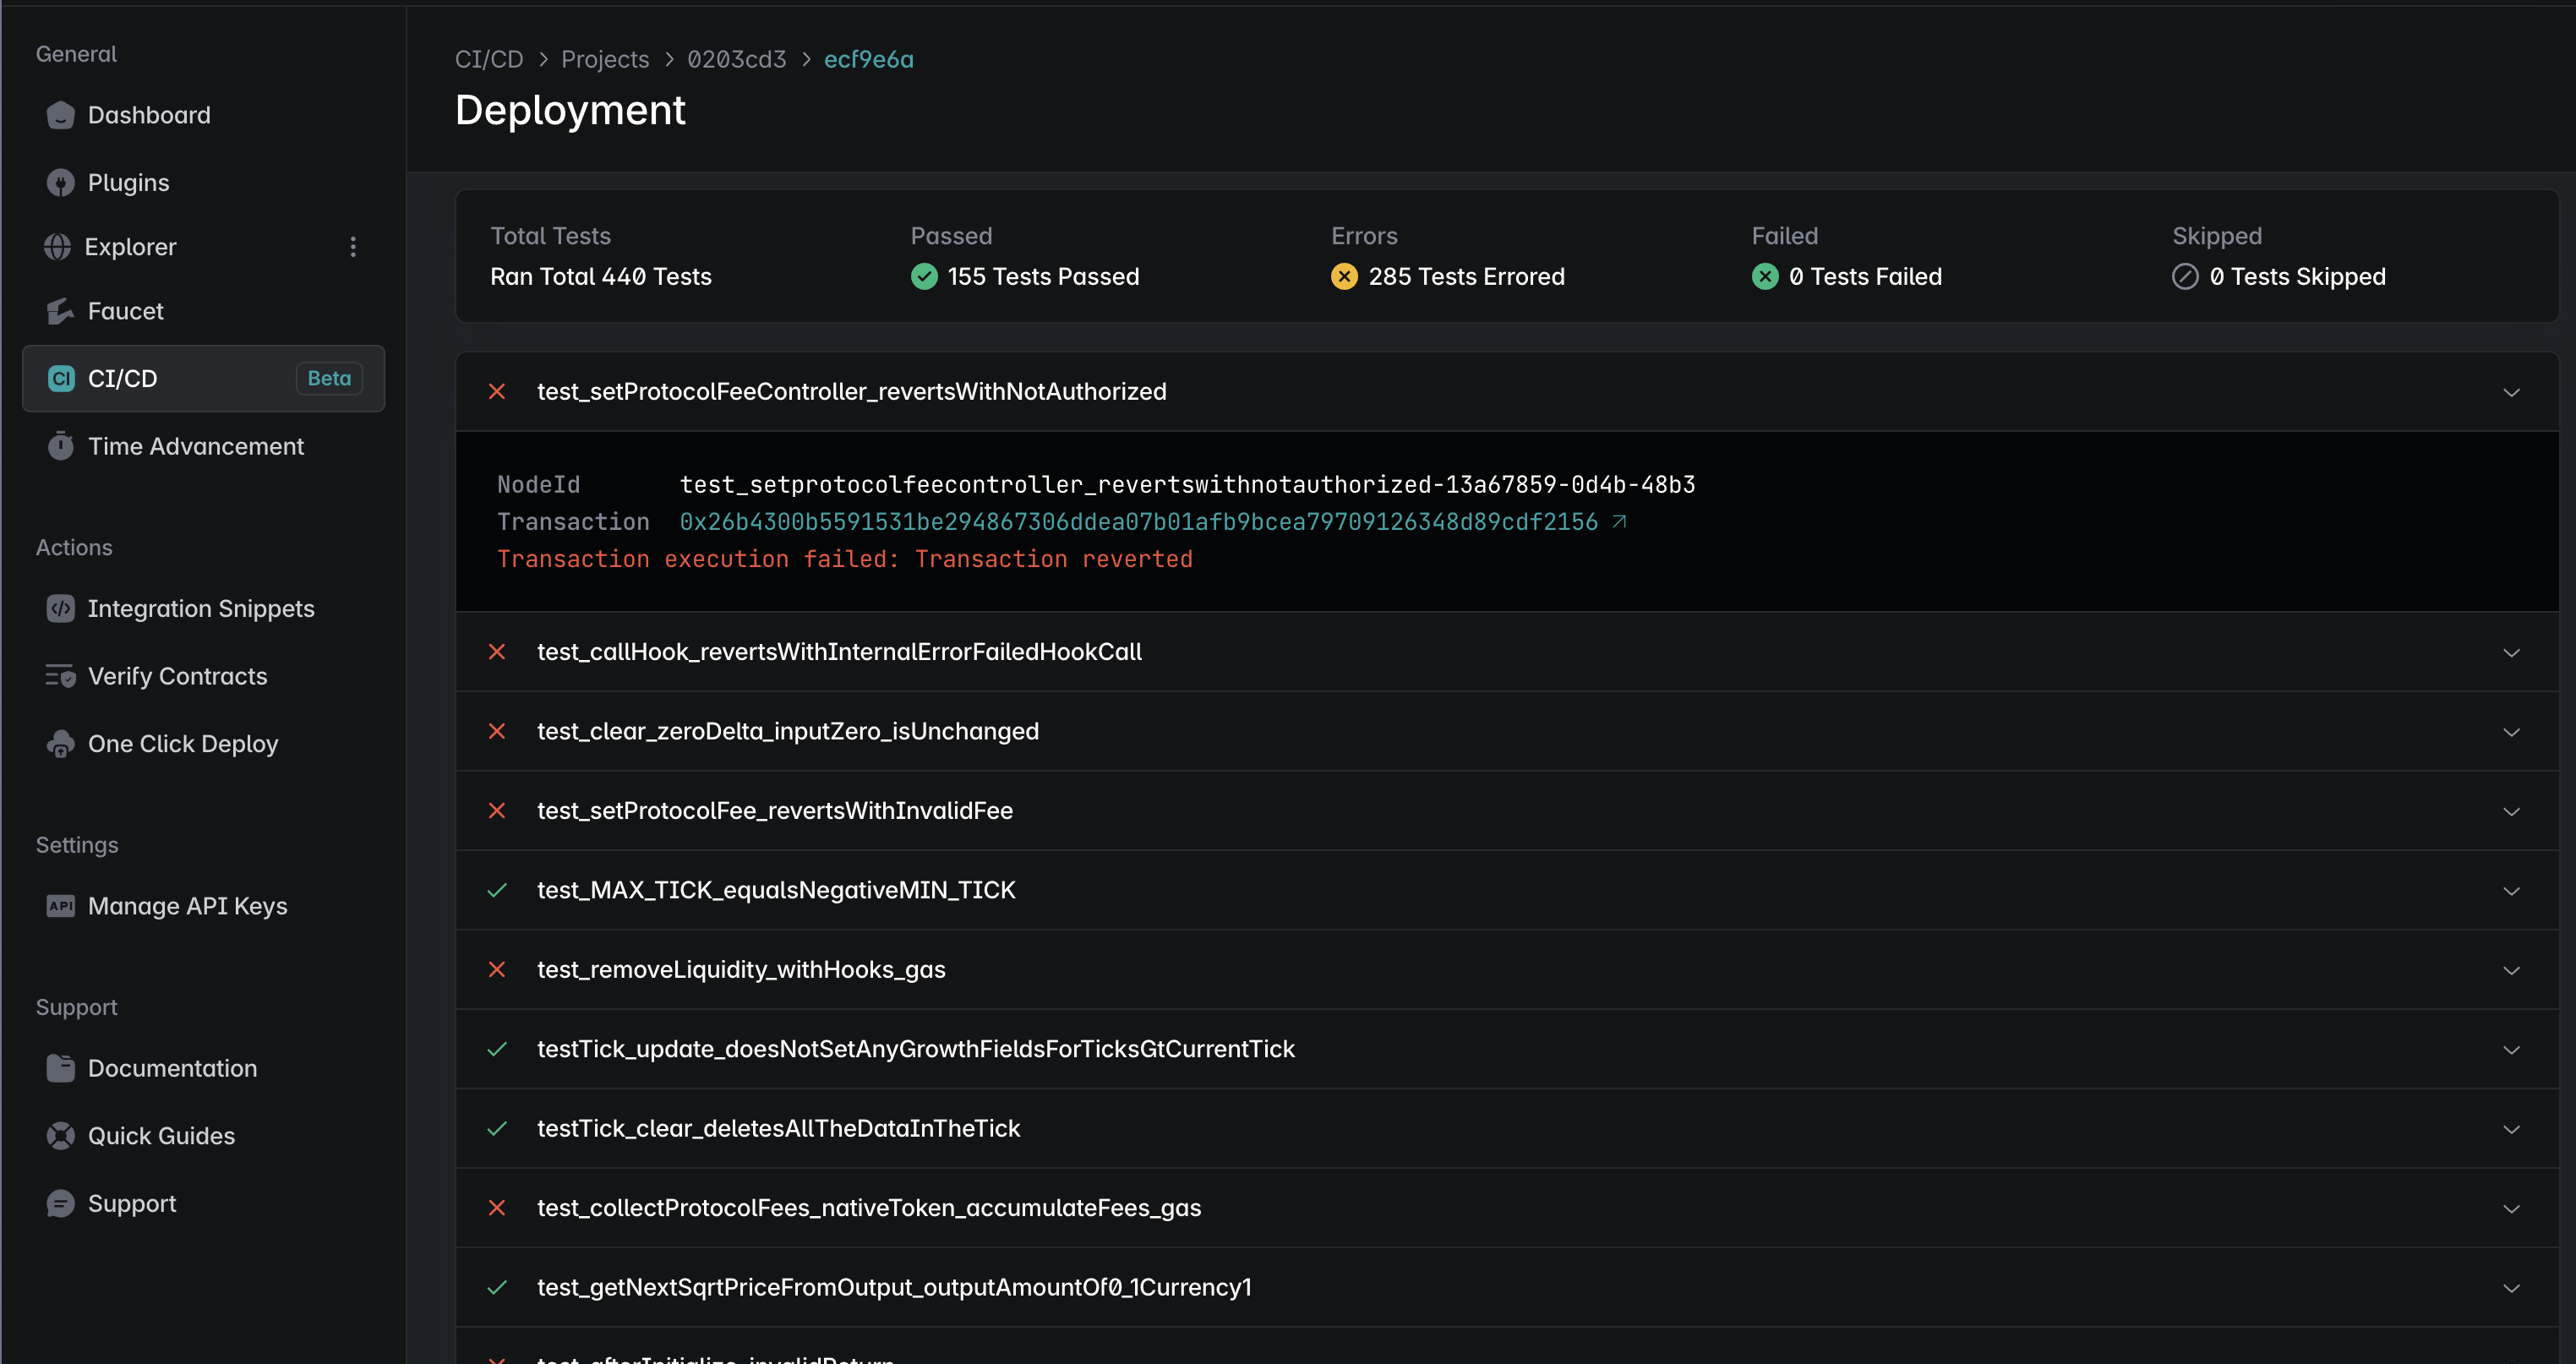Open Time Advancement
Viewport: 2576px width, 1364px height.
(196, 446)
